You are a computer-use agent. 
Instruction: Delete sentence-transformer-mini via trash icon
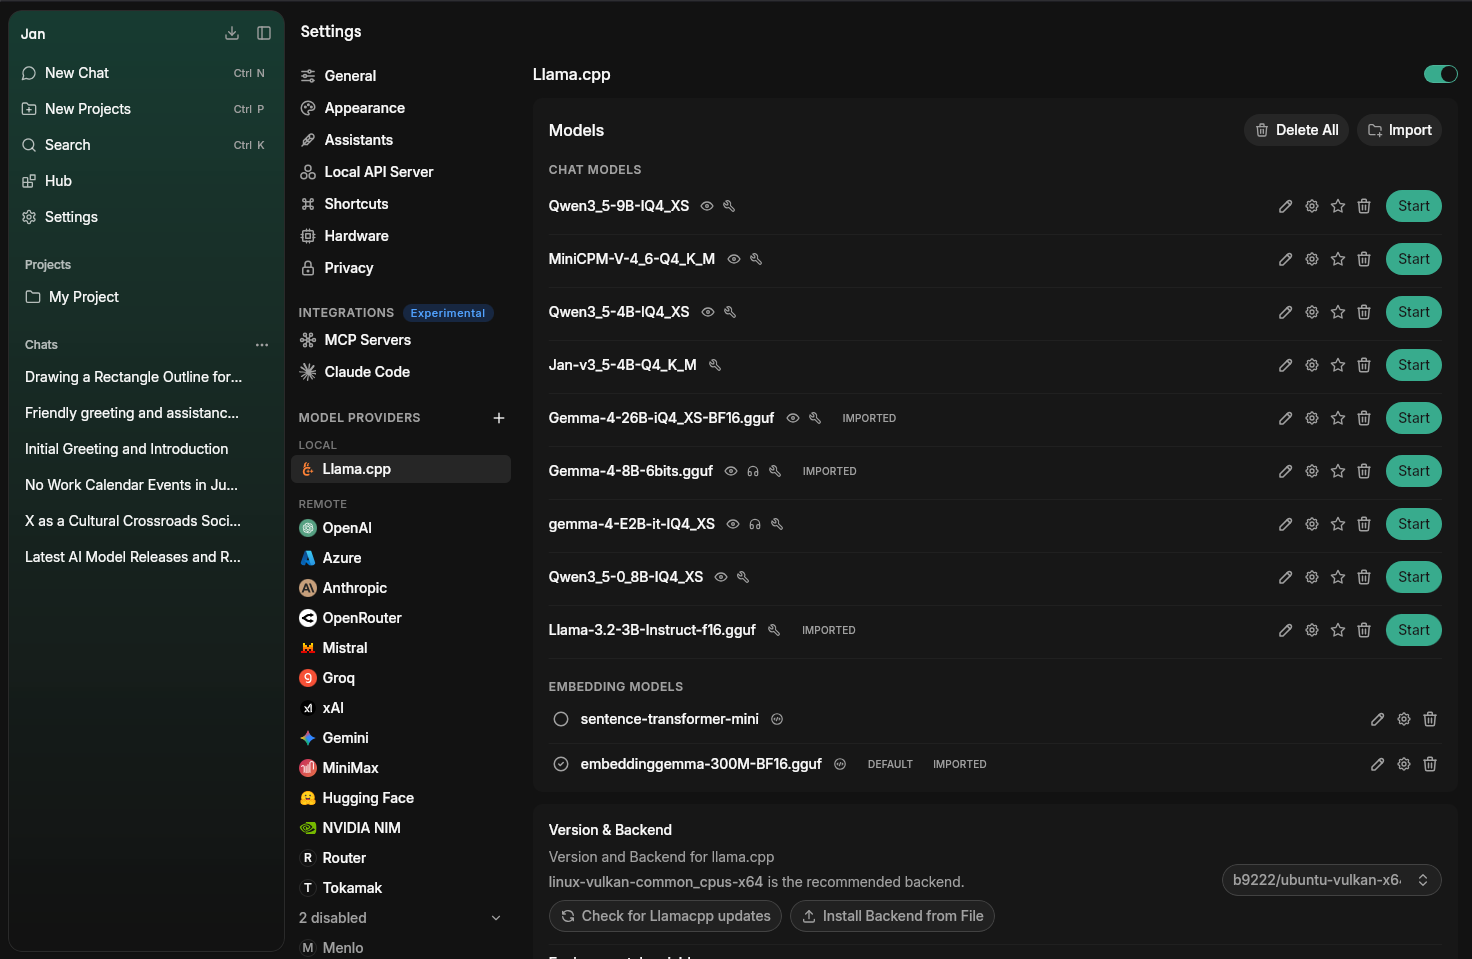[1430, 719]
